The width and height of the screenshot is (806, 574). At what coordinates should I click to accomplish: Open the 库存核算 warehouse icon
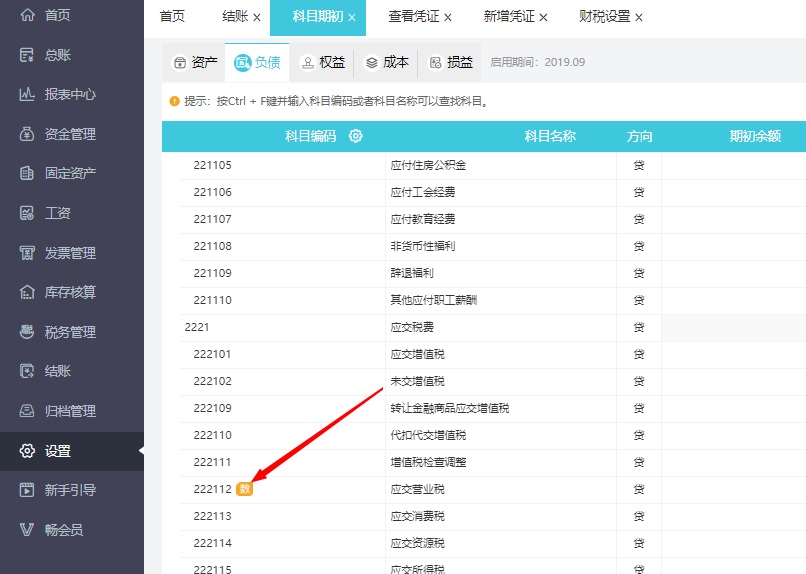point(27,292)
